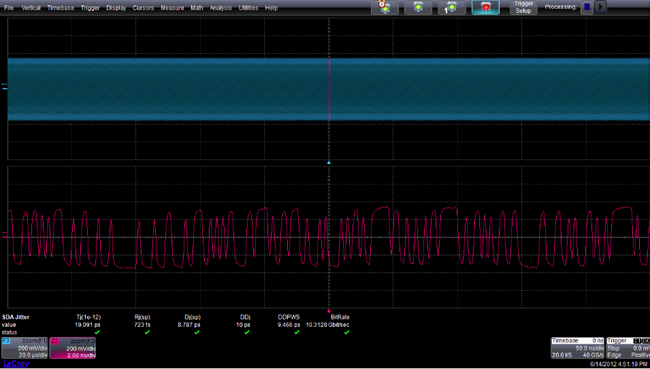Select the blue zoom(F1) trace descriptor box

(x=24, y=348)
